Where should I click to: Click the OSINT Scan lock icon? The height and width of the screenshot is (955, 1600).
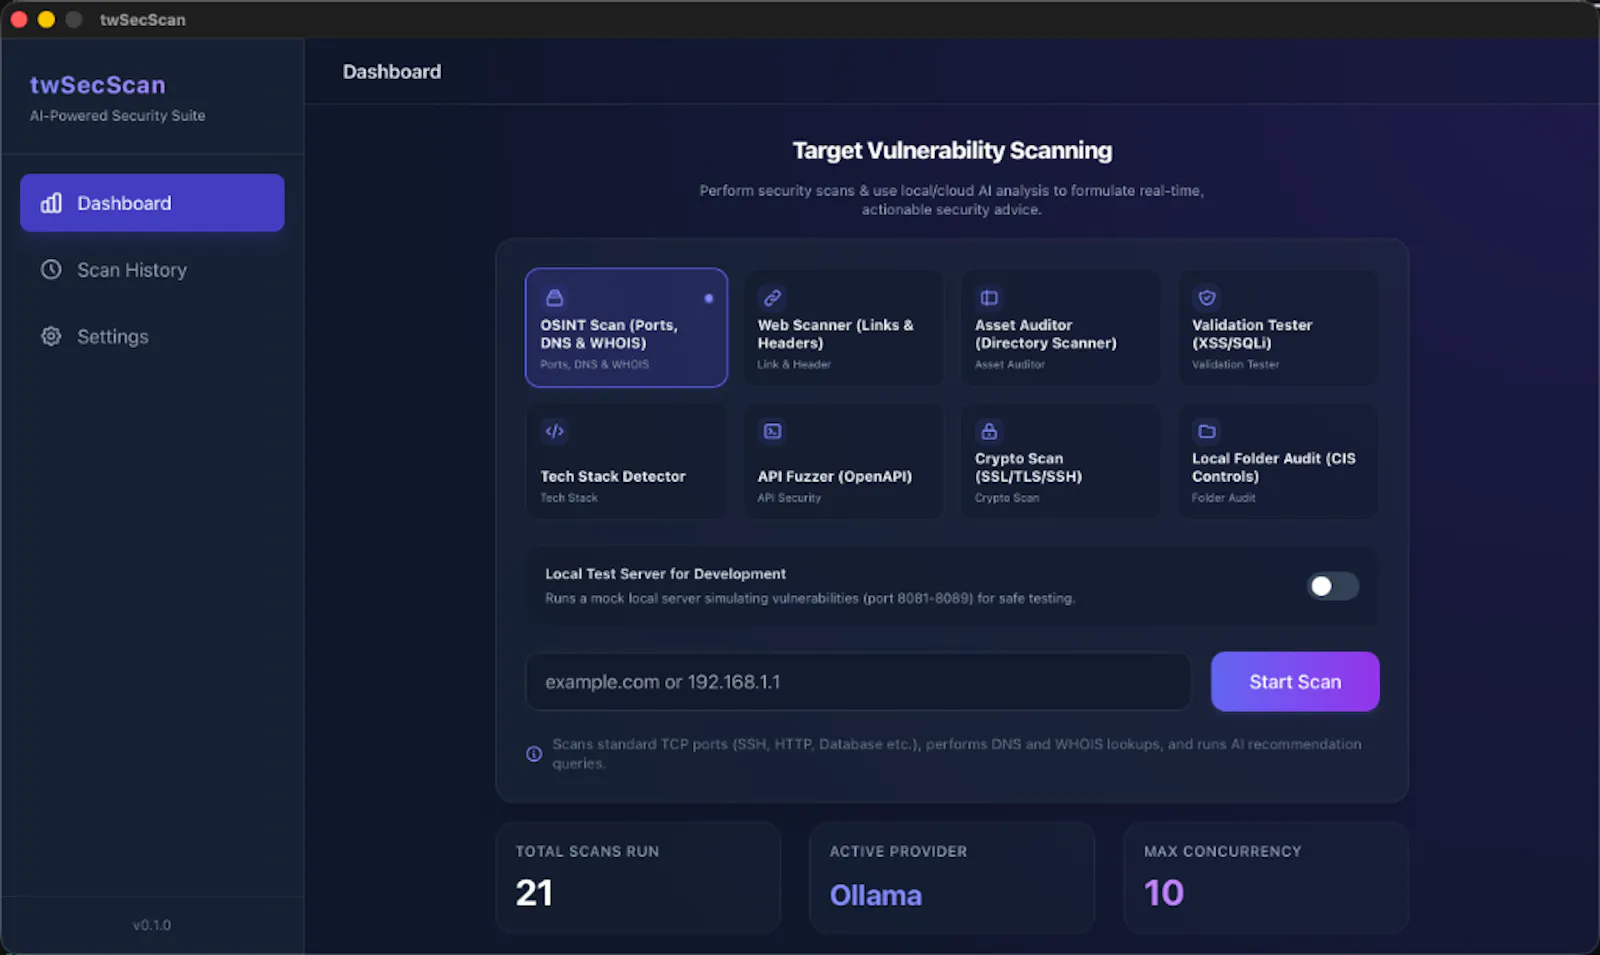554,298
